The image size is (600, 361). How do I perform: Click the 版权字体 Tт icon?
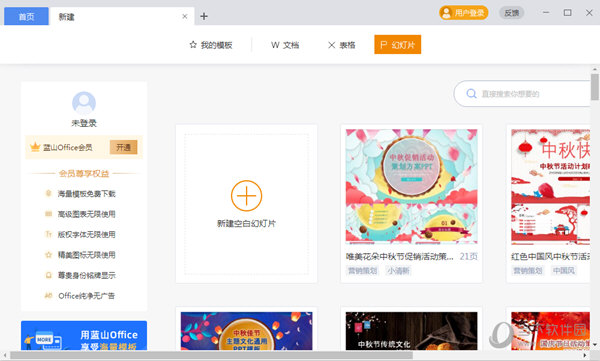tap(49, 234)
